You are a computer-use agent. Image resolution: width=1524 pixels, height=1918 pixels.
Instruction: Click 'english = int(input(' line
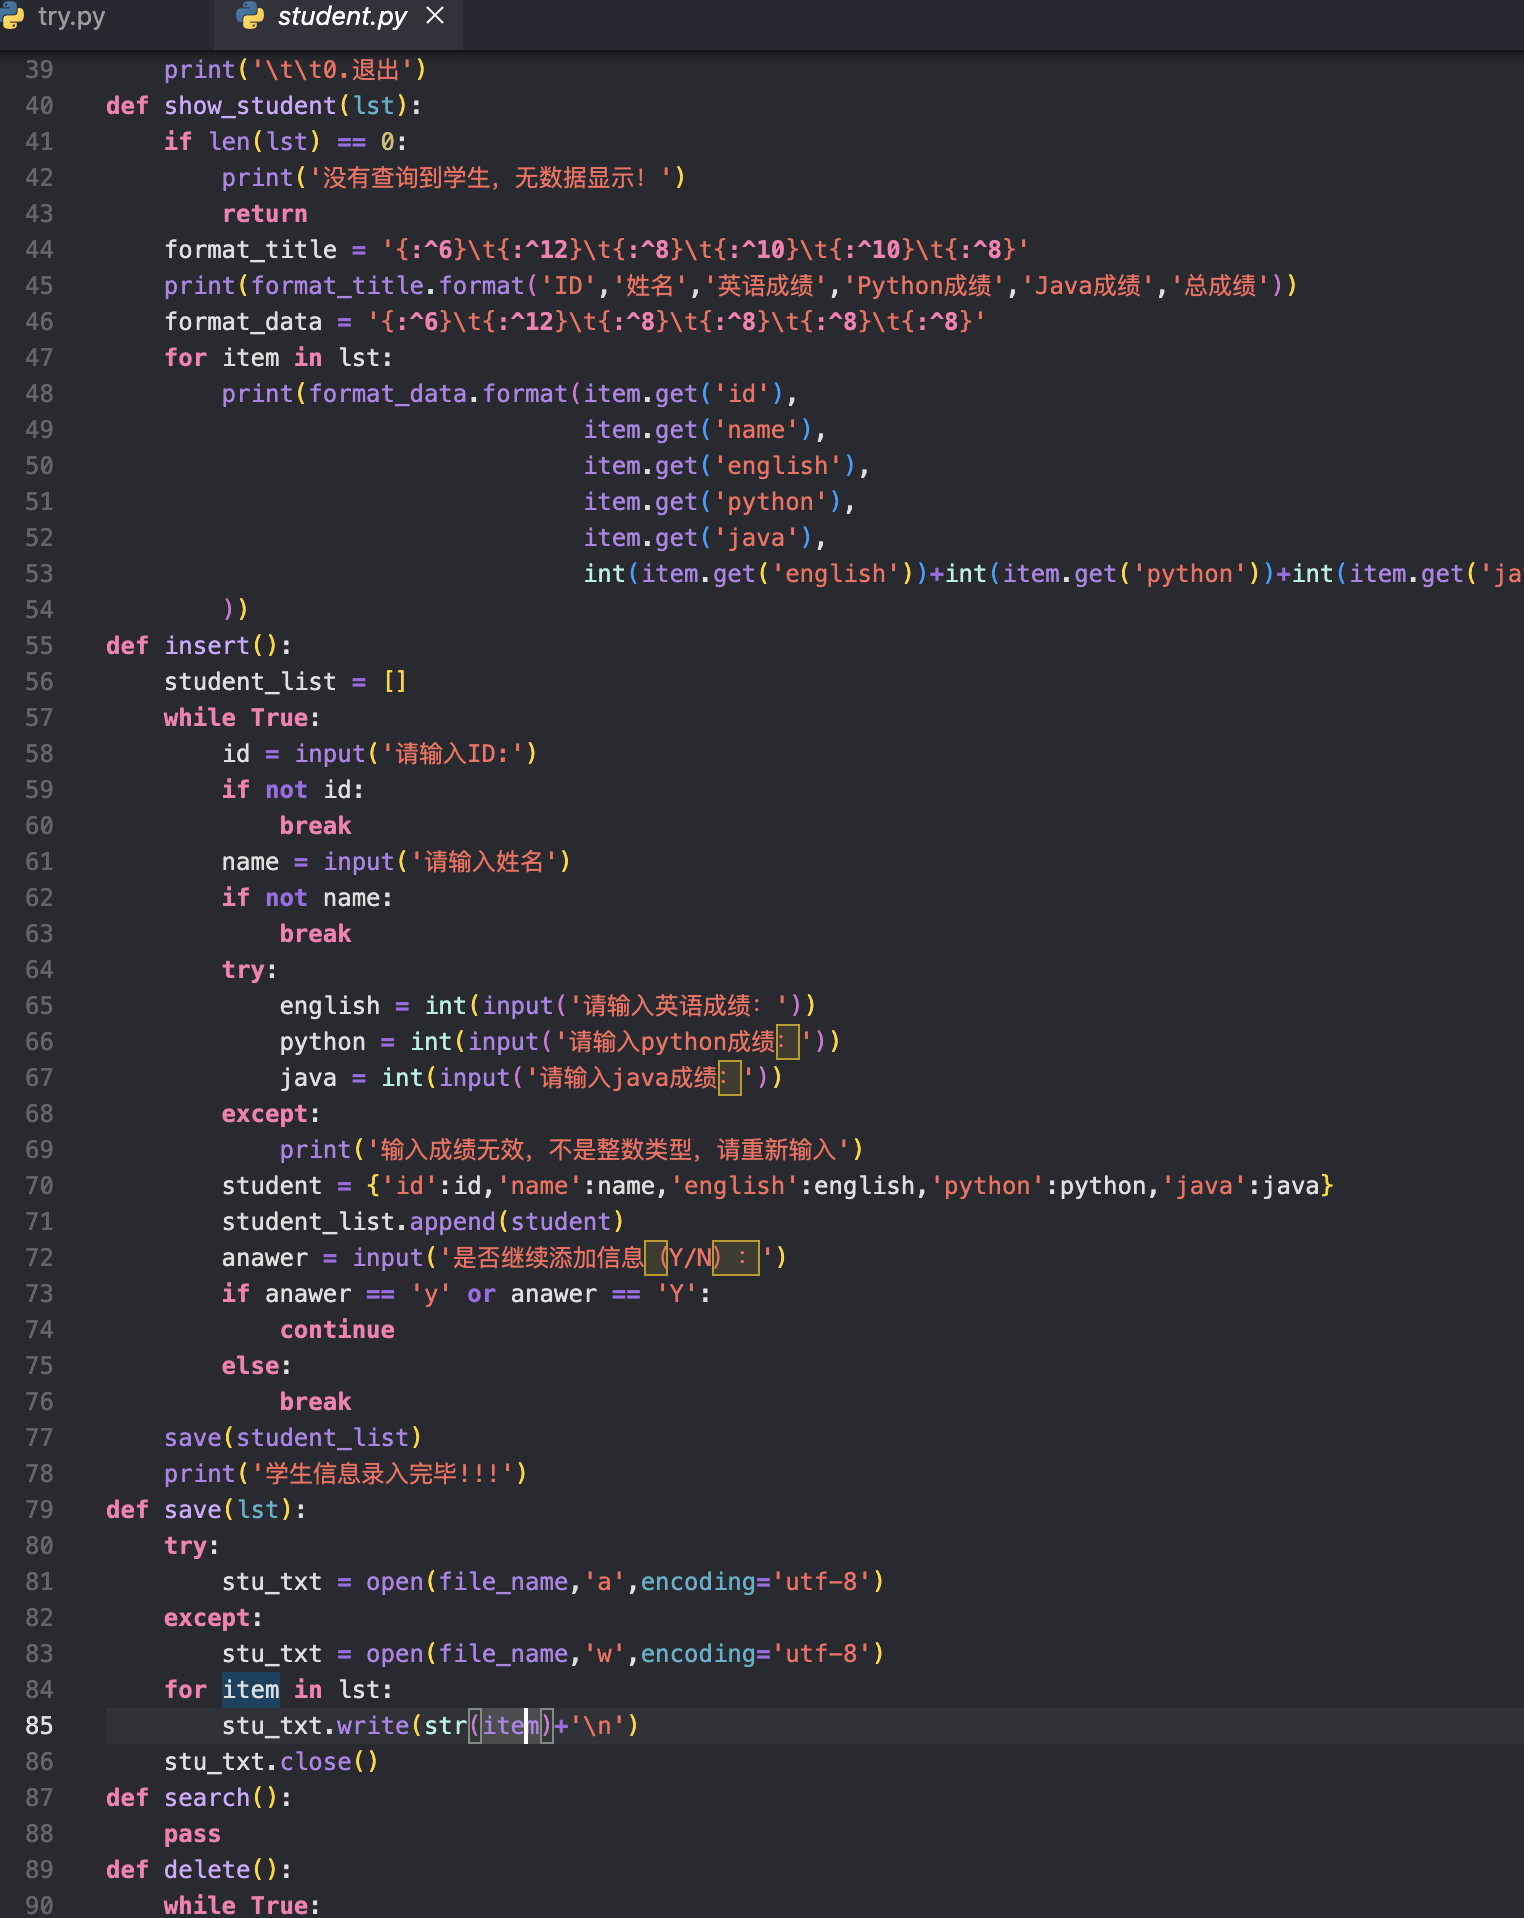pyautogui.click(x=548, y=1006)
